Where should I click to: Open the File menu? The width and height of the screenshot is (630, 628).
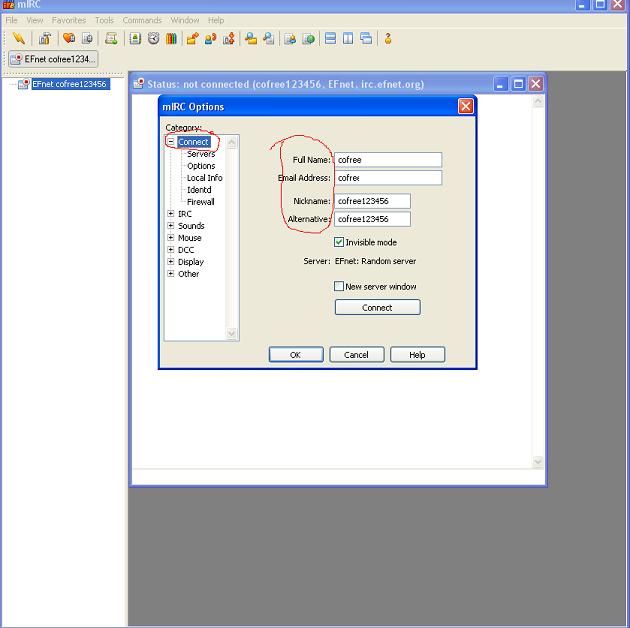(x=12, y=20)
